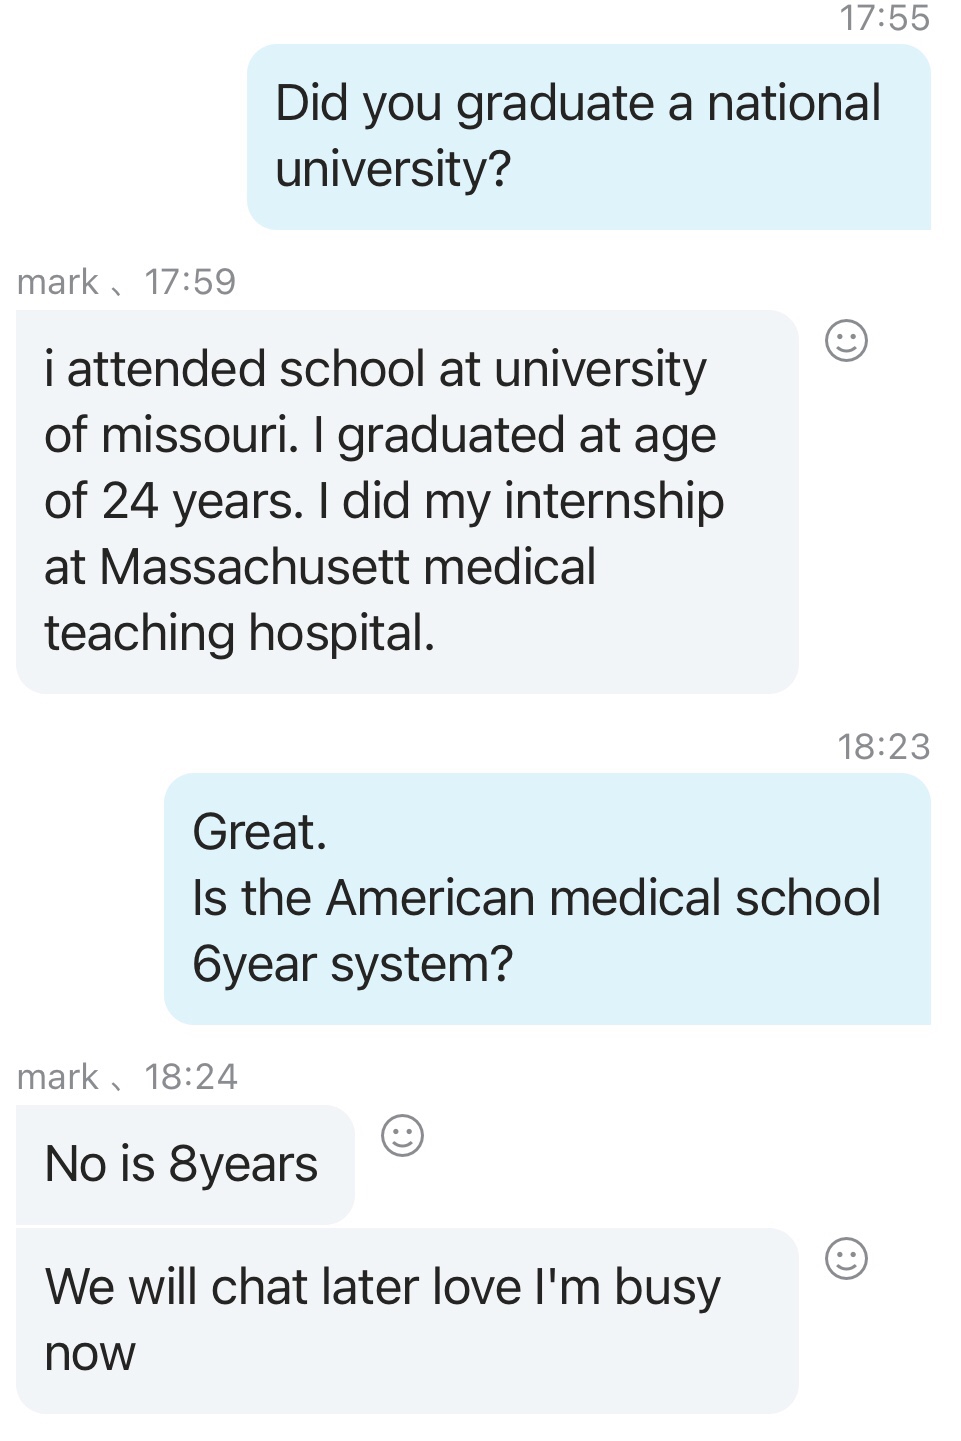Tap the "Great." line in the blue message

tap(260, 832)
